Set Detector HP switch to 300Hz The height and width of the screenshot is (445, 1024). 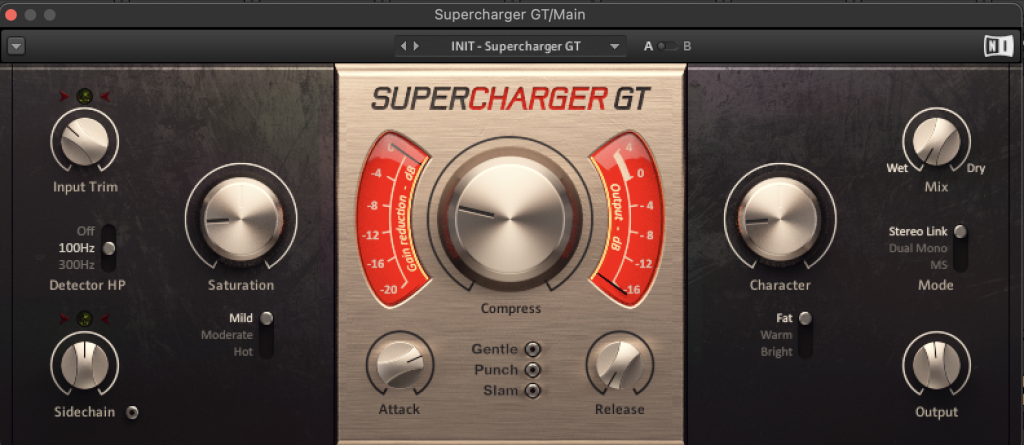click(x=77, y=265)
